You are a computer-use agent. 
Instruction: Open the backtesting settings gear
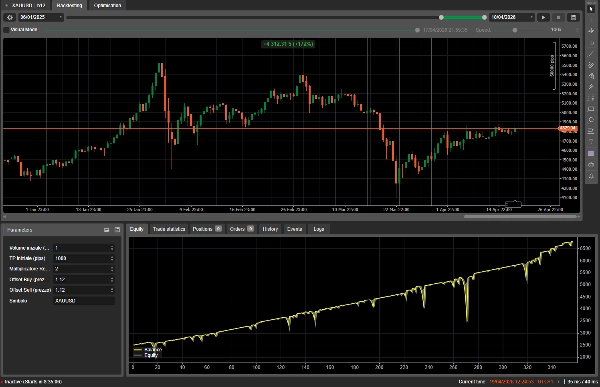click(x=10, y=17)
